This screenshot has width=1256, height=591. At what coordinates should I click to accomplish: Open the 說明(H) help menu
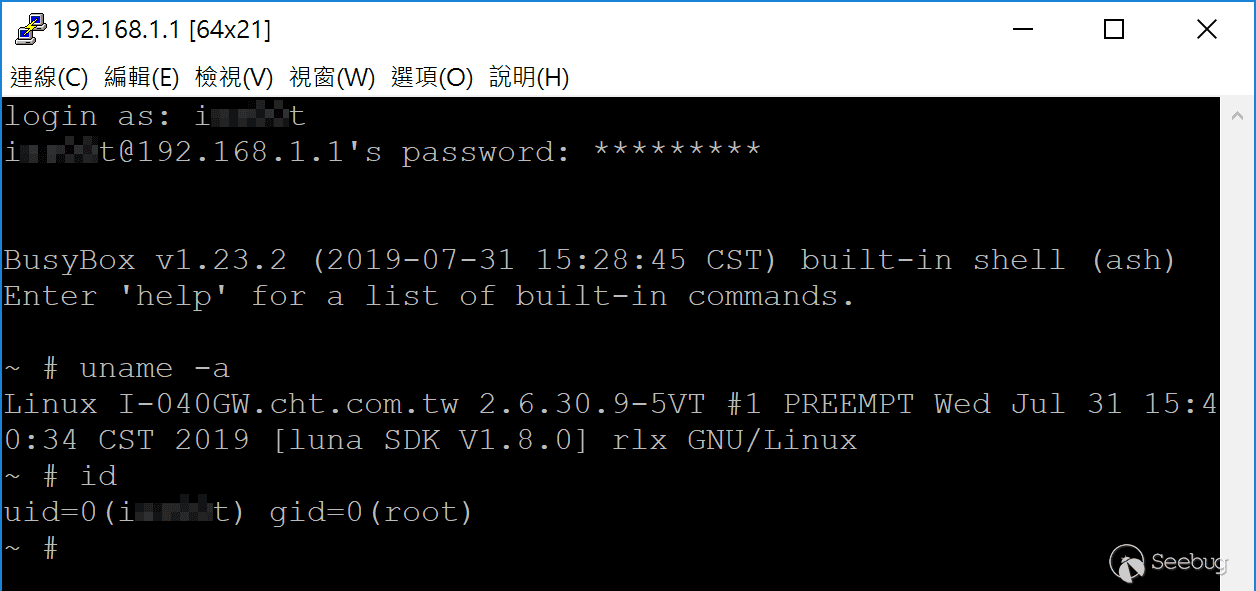coord(529,78)
